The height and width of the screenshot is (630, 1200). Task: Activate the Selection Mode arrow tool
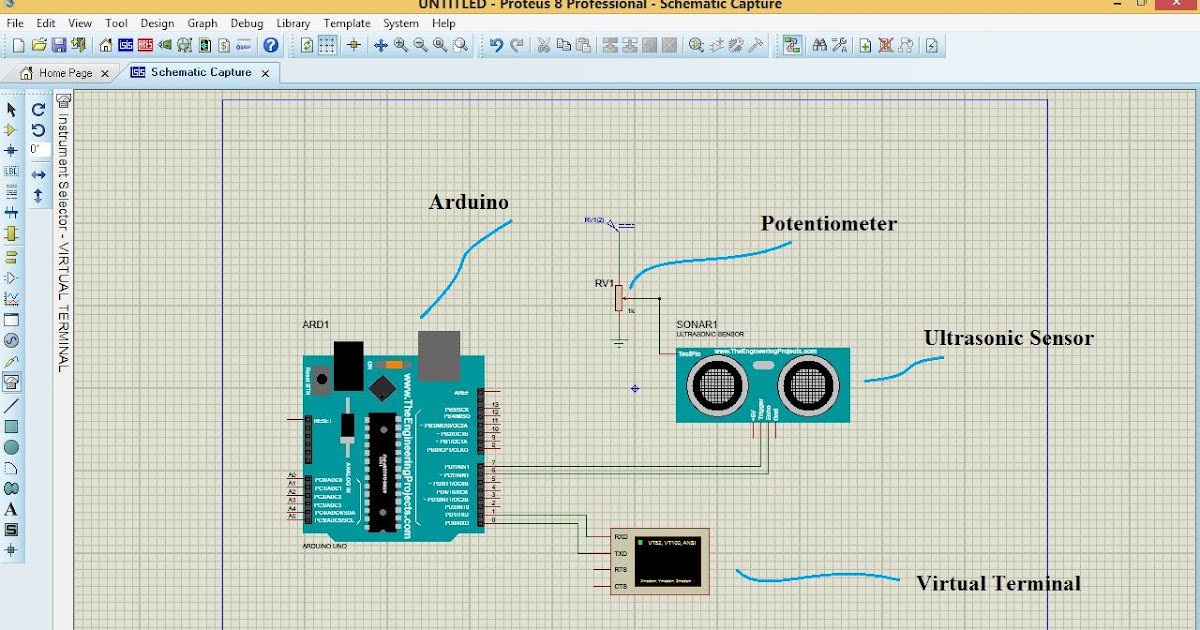click(11, 108)
